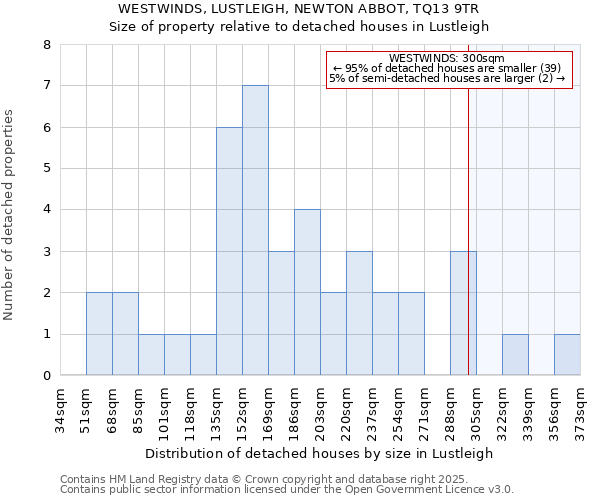Click the tallest bar with value 7

point(255,230)
